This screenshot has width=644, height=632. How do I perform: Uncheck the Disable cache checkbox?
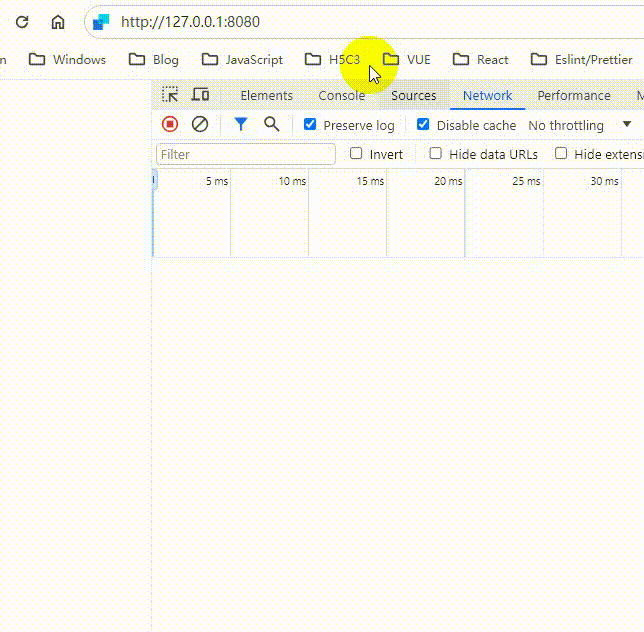pos(423,124)
